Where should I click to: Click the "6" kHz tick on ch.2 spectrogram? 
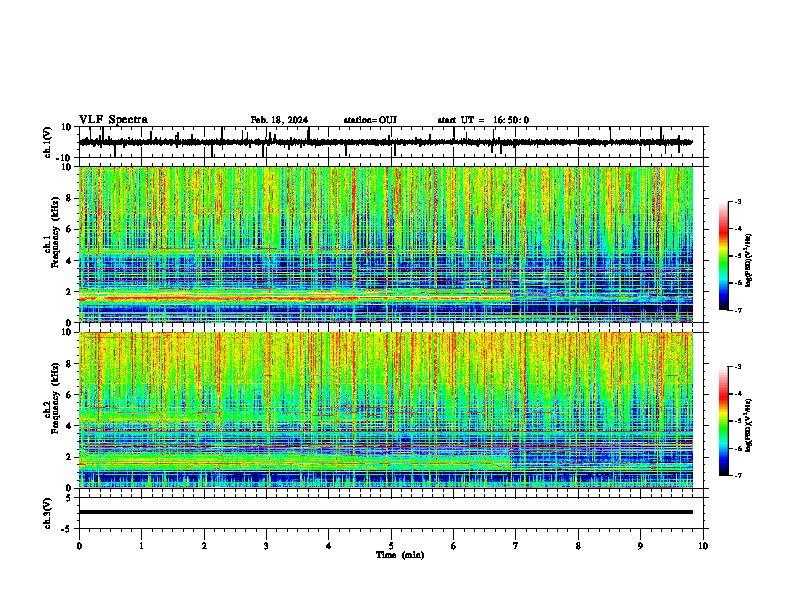pos(70,395)
